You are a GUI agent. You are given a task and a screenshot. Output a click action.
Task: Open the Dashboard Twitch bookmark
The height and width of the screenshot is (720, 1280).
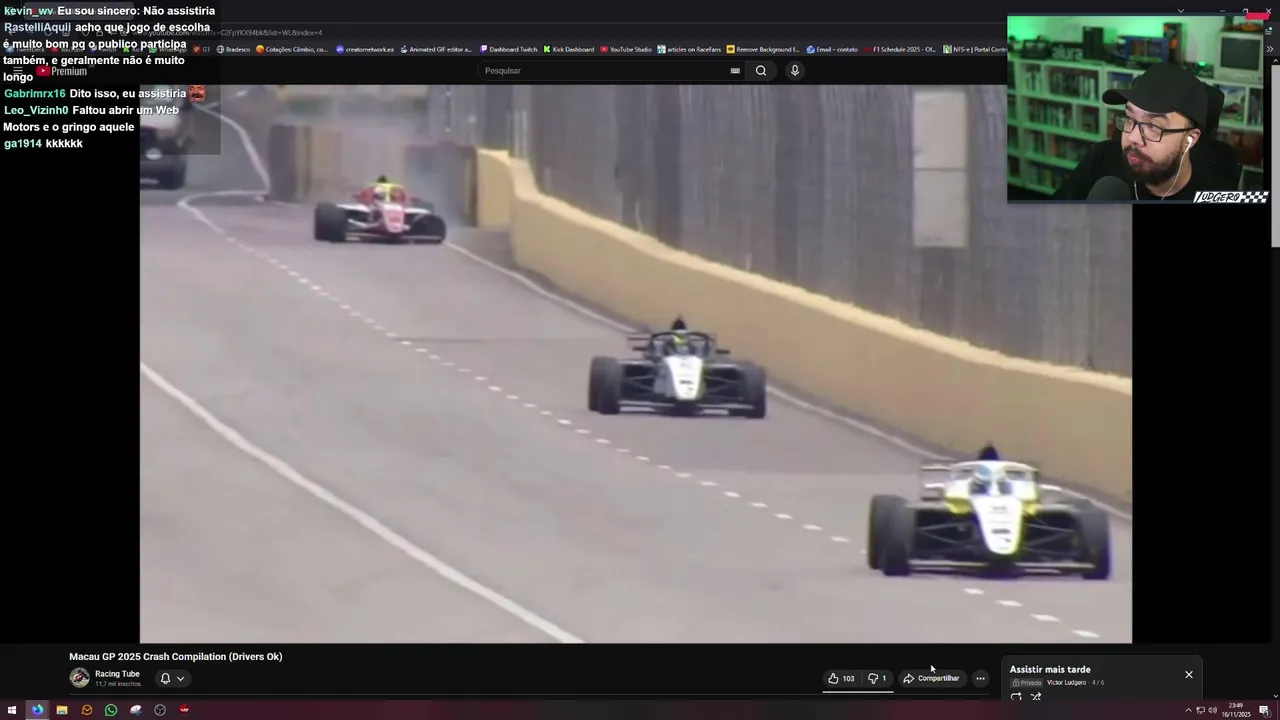[509, 49]
